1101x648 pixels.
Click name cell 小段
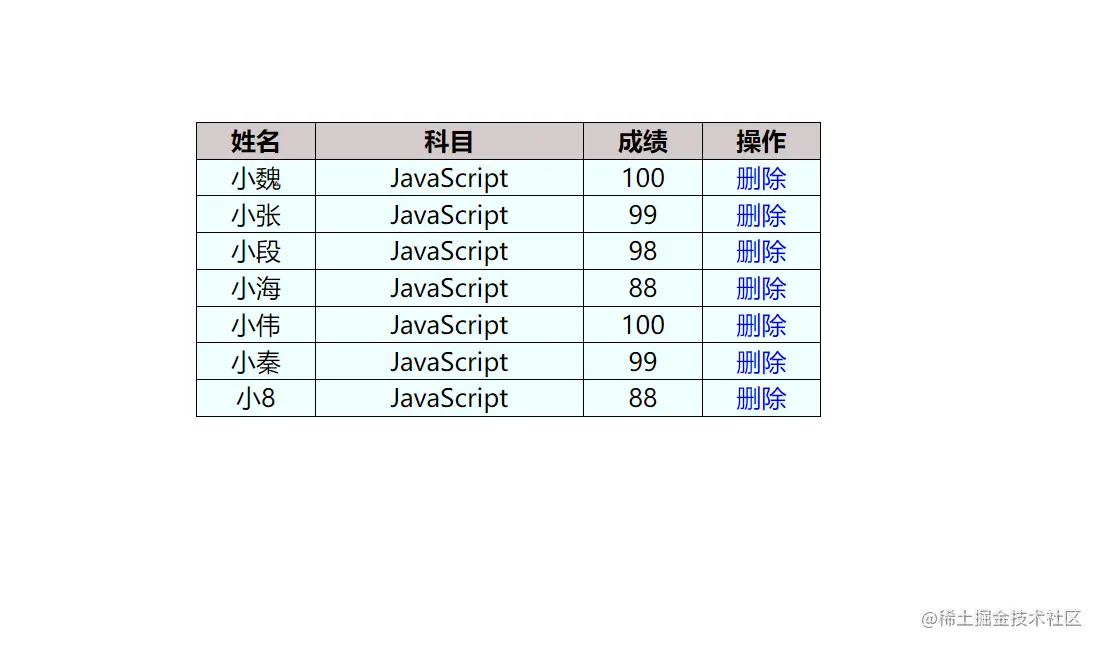click(256, 251)
